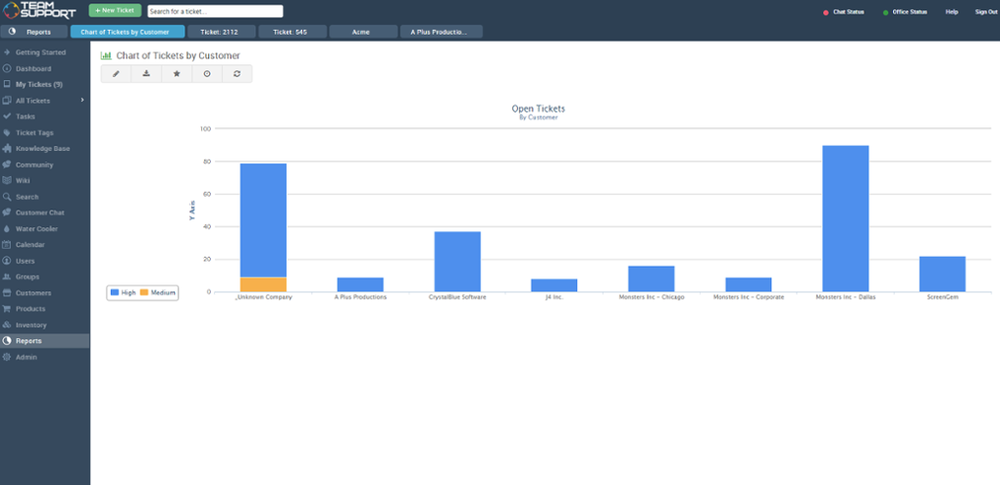This screenshot has height=485, width=1000.
Task: Click the Knowledge Base icon in sidebar
Action: pos(7,149)
